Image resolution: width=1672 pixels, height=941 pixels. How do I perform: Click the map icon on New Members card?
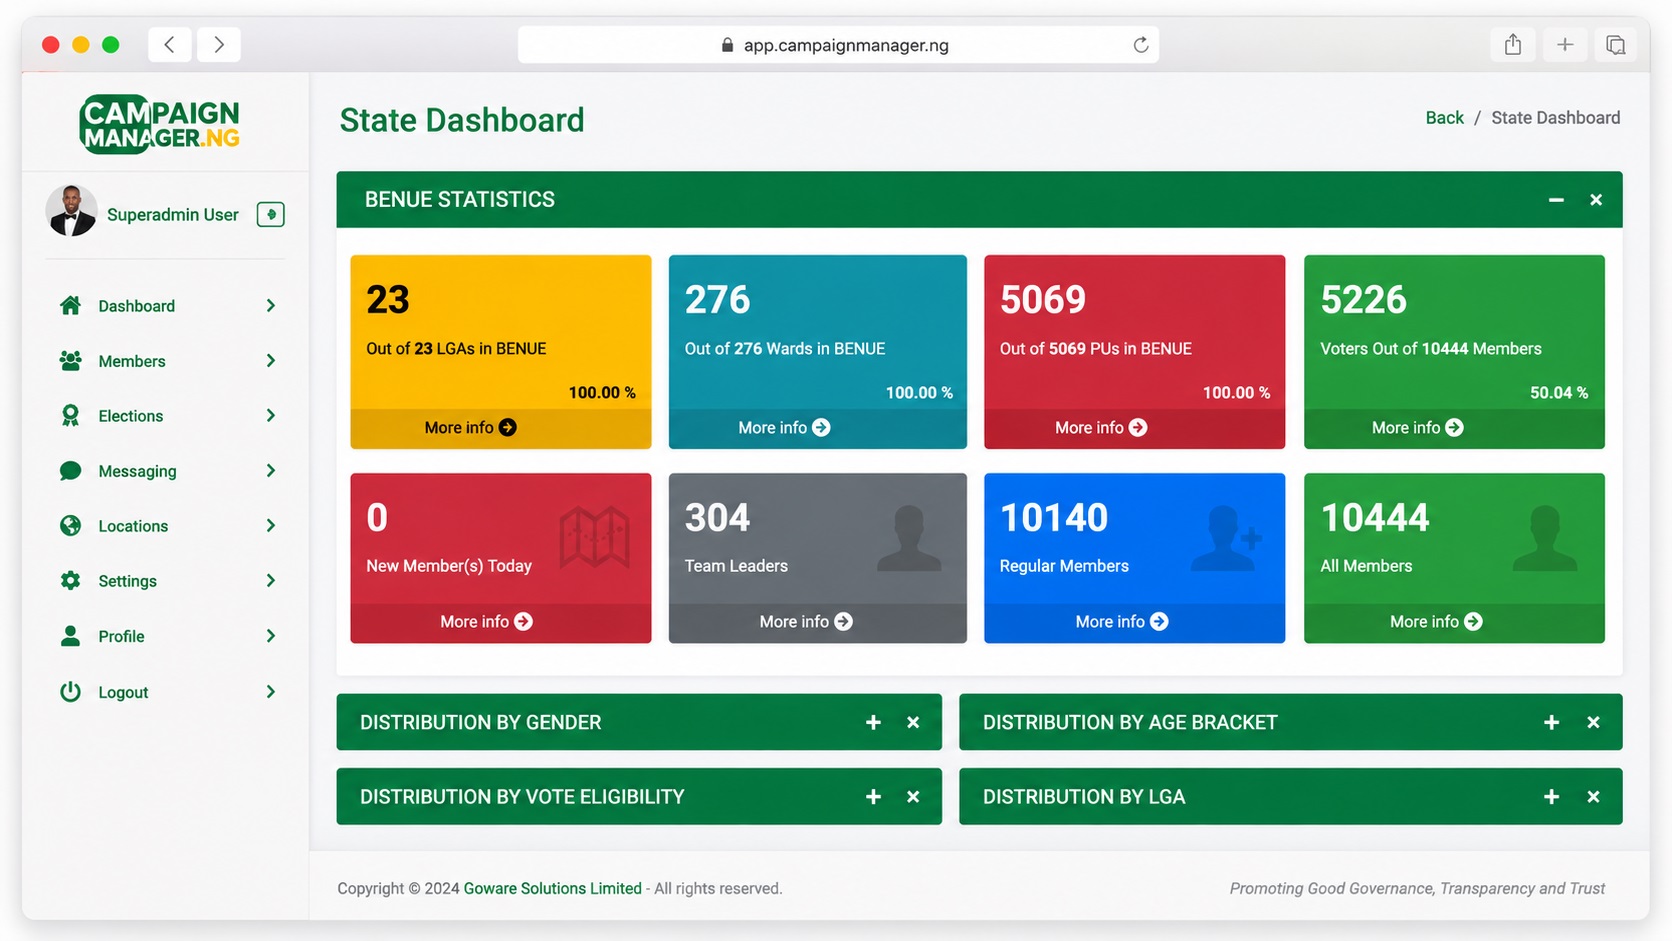[x=594, y=537]
